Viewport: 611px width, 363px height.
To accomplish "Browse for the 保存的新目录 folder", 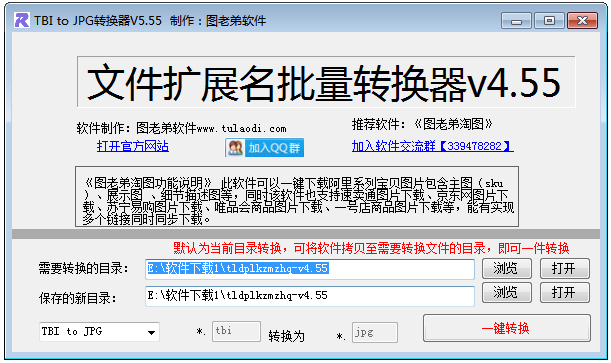I will tap(507, 293).
